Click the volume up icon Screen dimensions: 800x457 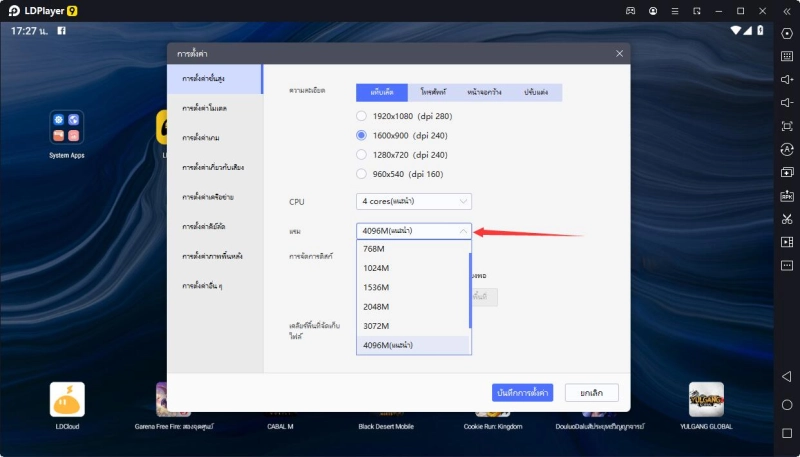(787, 80)
